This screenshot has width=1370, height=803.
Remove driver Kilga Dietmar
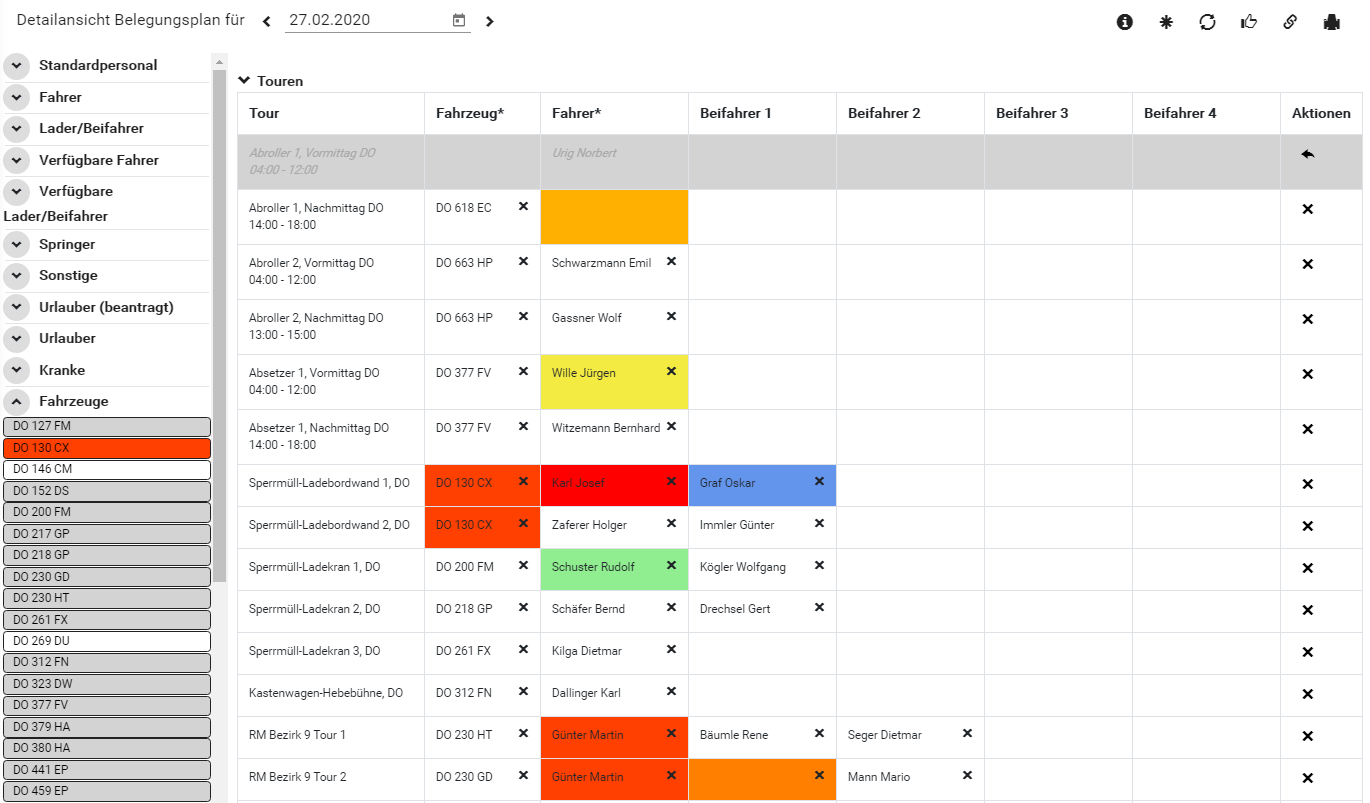pyautogui.click(x=671, y=649)
